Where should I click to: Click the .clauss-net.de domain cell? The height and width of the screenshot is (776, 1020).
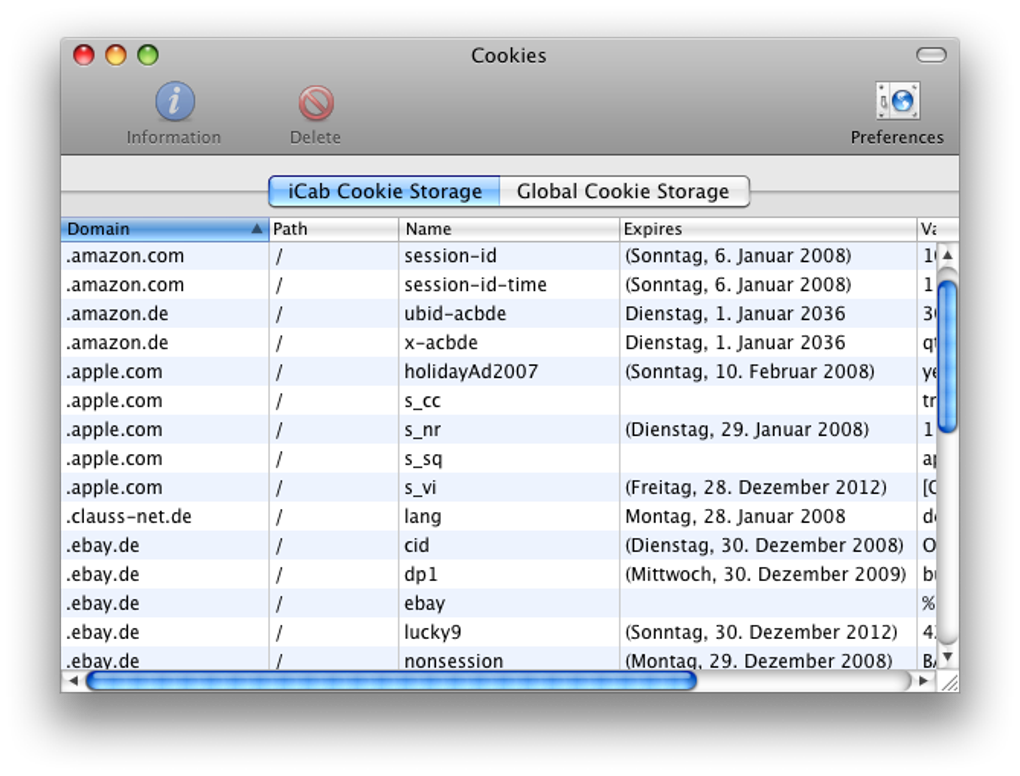coord(165,516)
